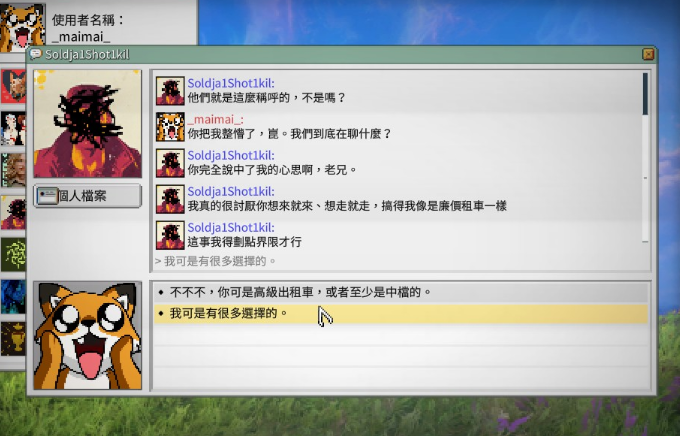Viewport: 680px width, 436px height.
Task: Open the dark-haired woman contact in sidebar
Action: click(x=13, y=128)
